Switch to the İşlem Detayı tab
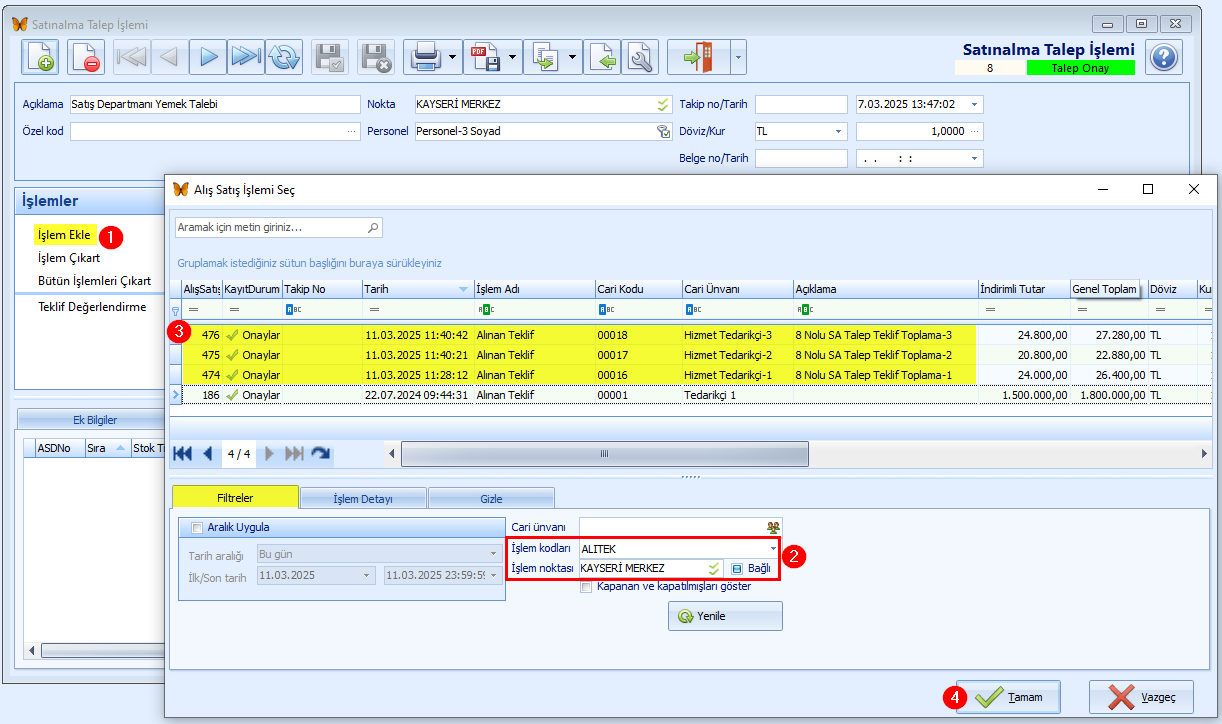The width and height of the screenshot is (1222, 724). [363, 498]
